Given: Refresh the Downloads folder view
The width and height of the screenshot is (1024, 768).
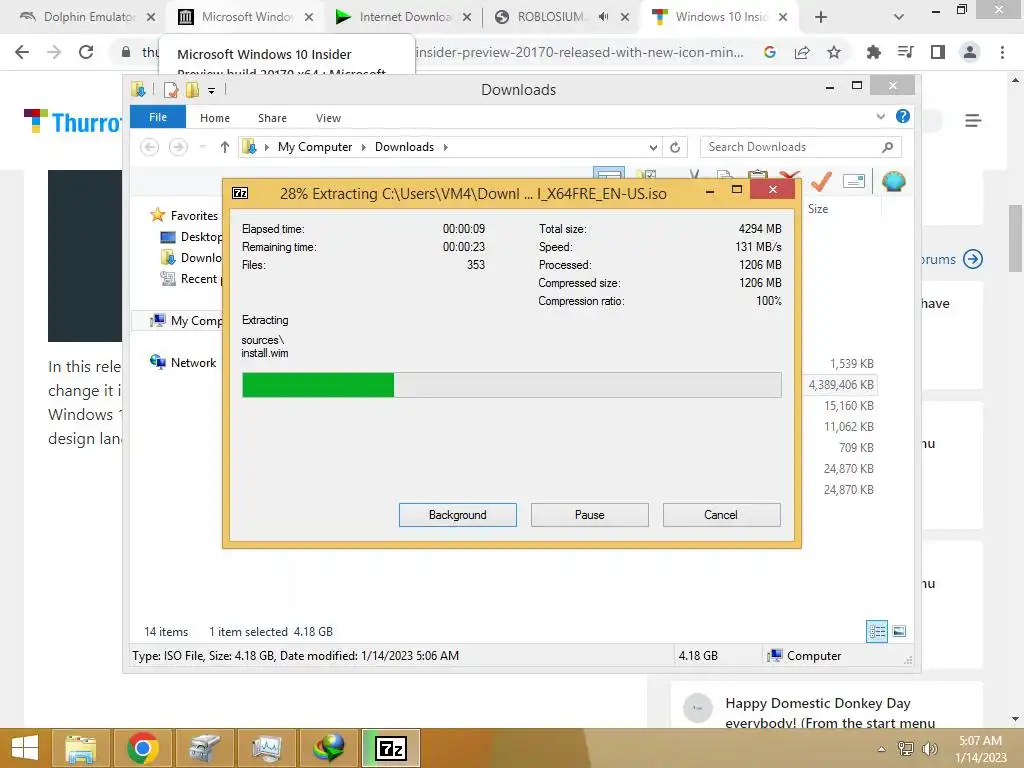Looking at the screenshot, I should (675, 147).
